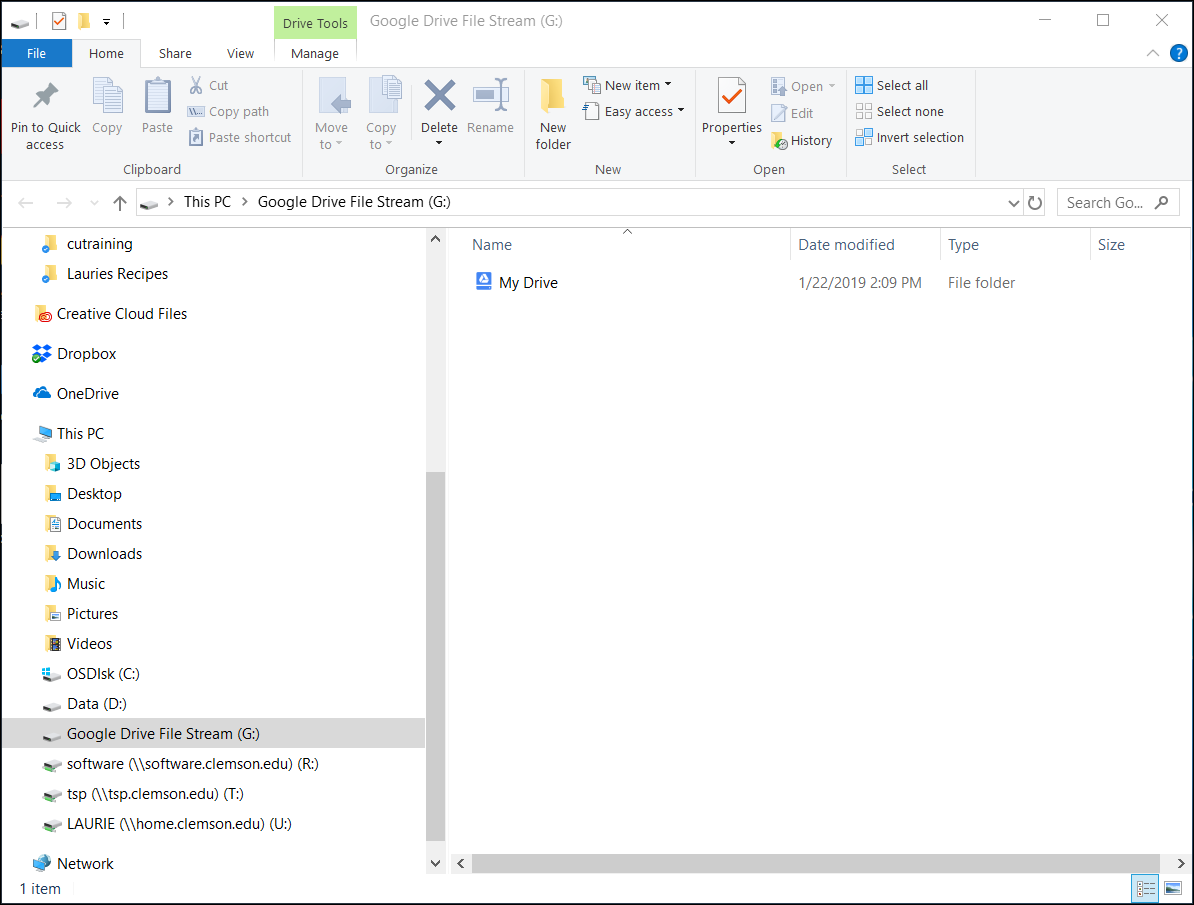Select Creative Cloud Files in navigation pane

point(122,314)
